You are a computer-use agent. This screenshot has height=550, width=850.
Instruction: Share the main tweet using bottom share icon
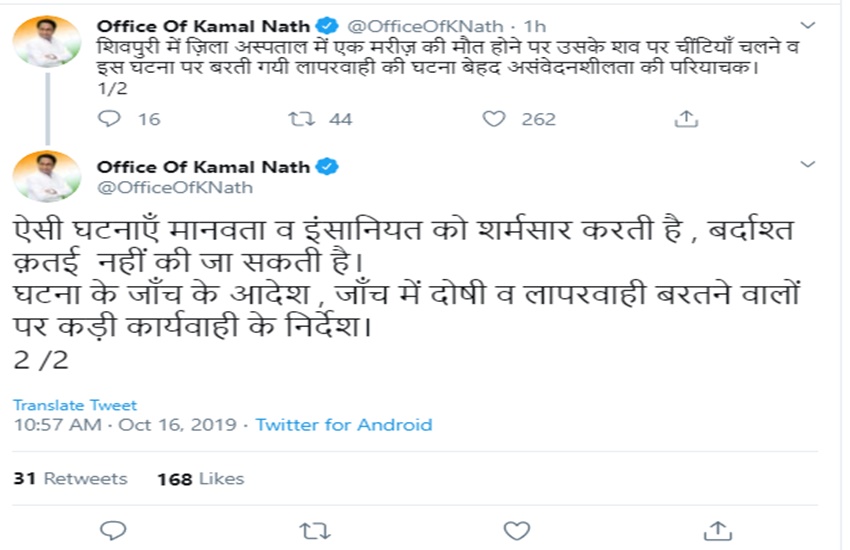pyautogui.click(x=717, y=528)
